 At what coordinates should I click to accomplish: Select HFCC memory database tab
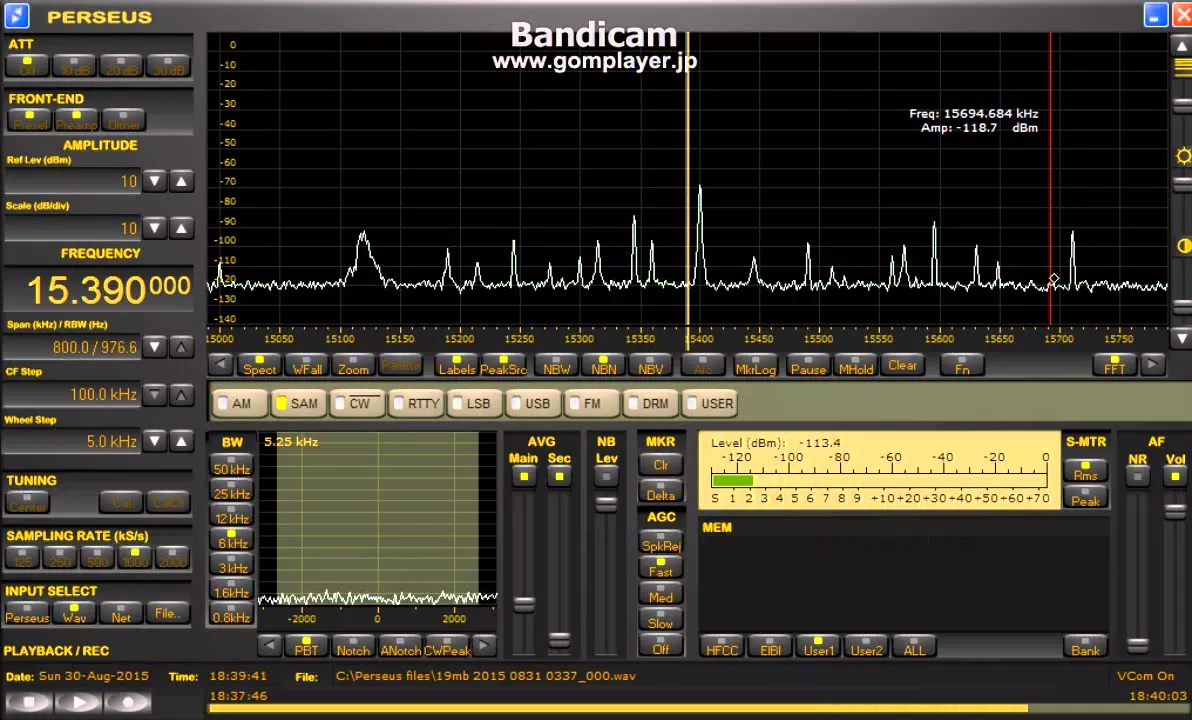[x=721, y=646]
